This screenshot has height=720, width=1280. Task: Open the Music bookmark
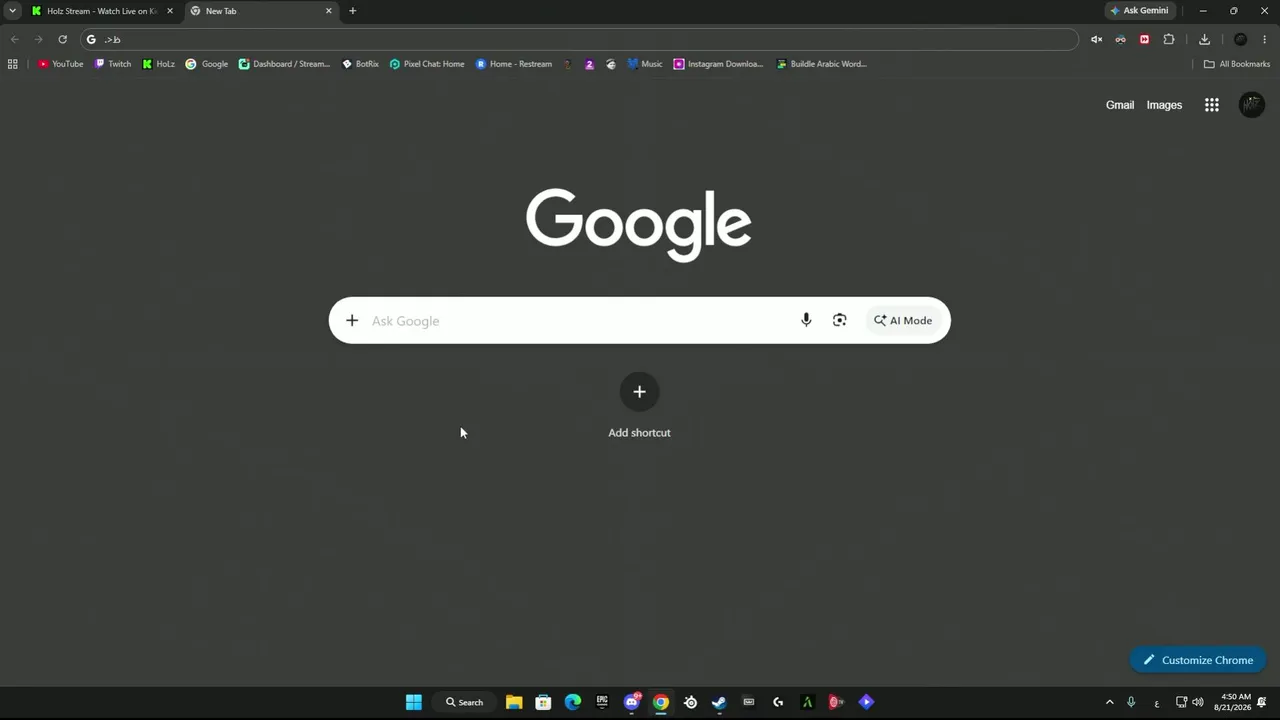[645, 64]
